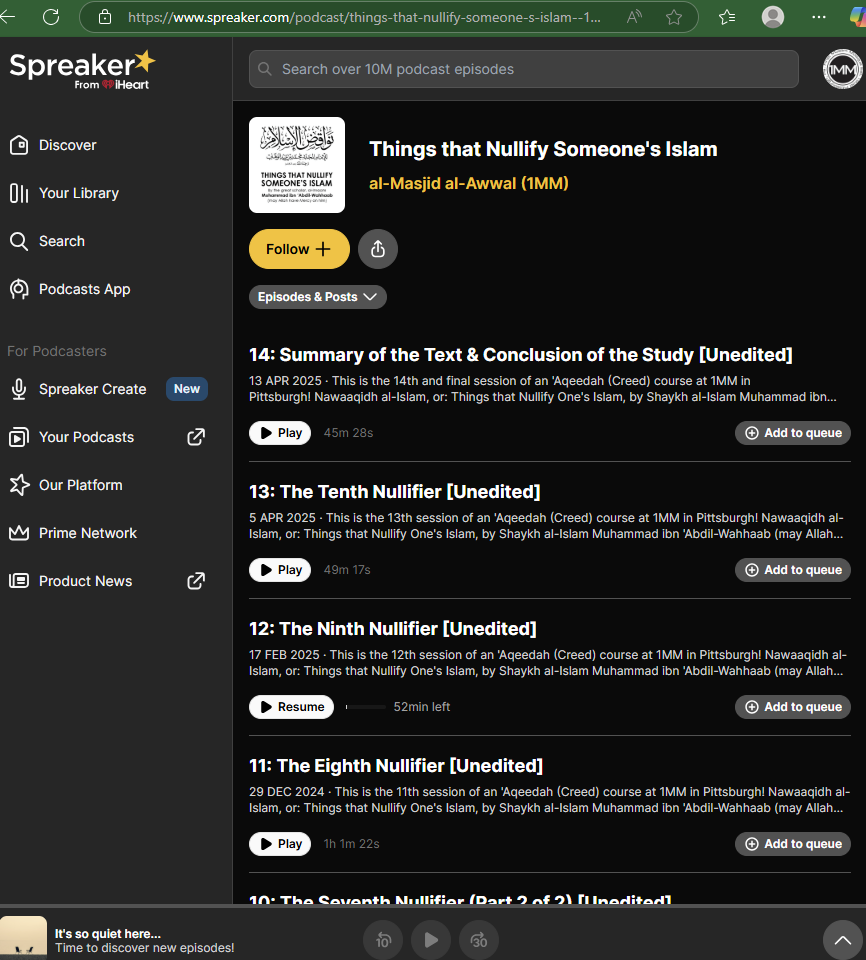Expand the player with chevron up
This screenshot has height=960, width=866.
click(843, 940)
